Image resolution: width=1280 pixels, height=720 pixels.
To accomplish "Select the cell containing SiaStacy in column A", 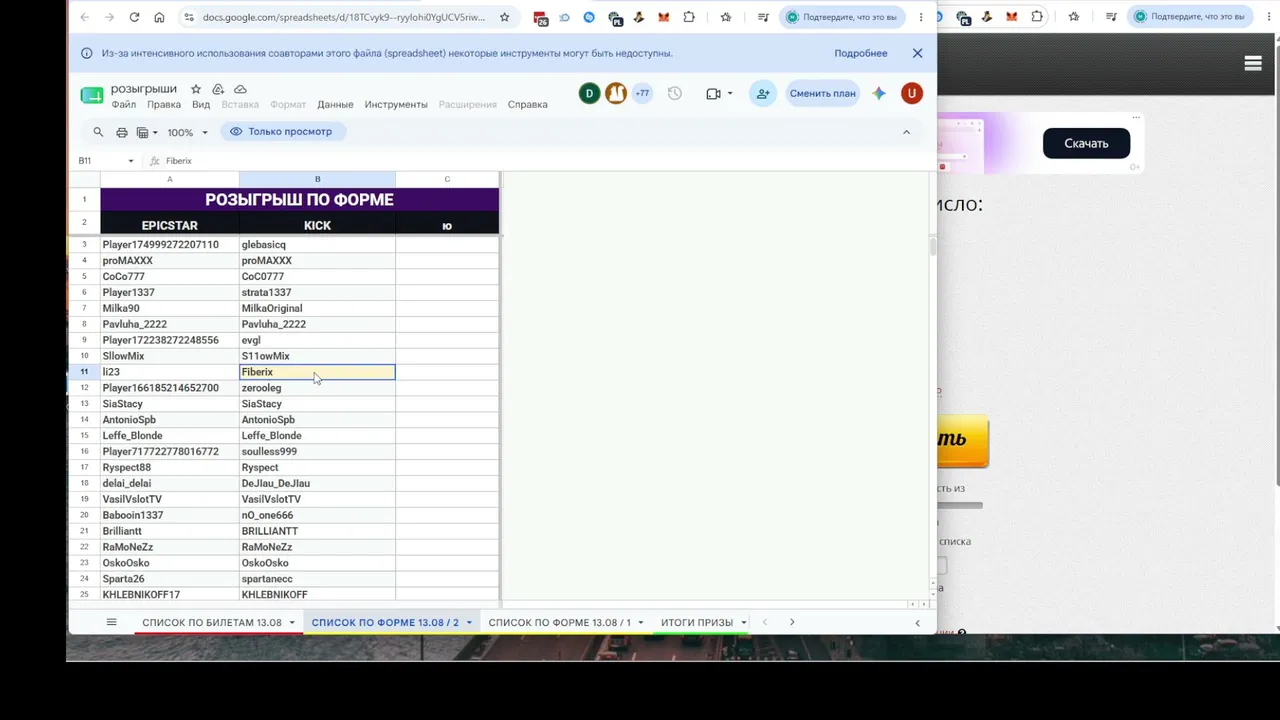I will pos(169,404).
